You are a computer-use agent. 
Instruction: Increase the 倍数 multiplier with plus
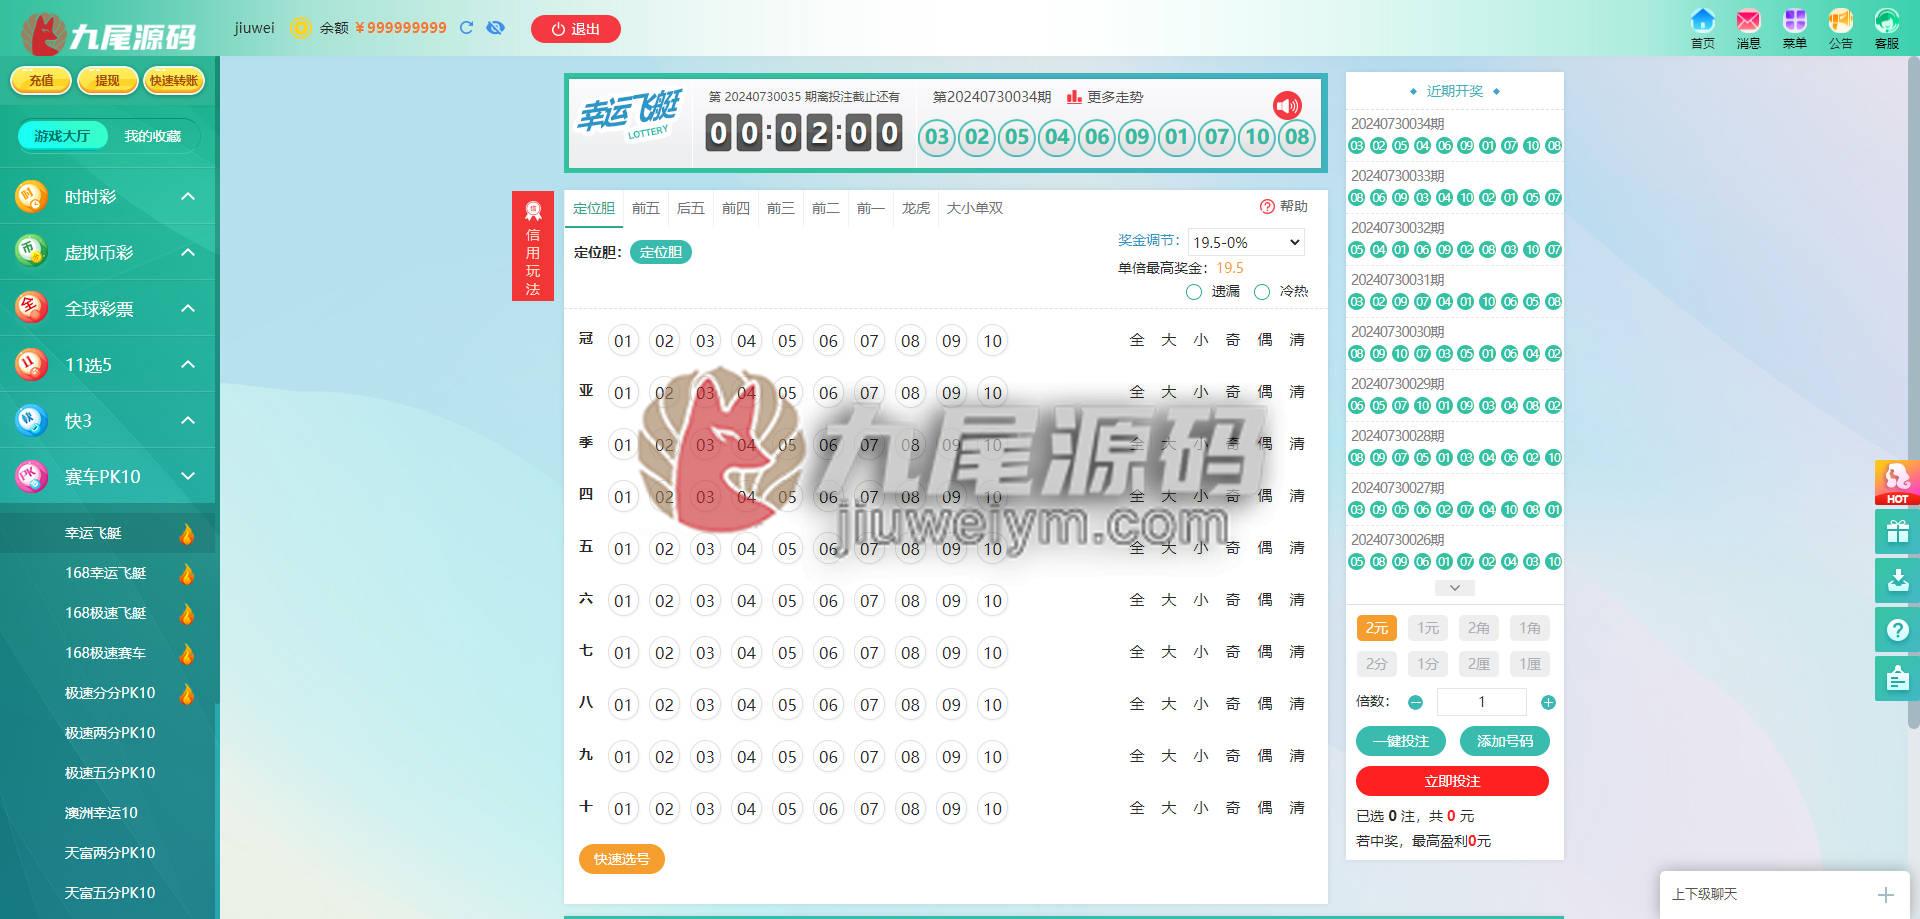pyautogui.click(x=1548, y=703)
